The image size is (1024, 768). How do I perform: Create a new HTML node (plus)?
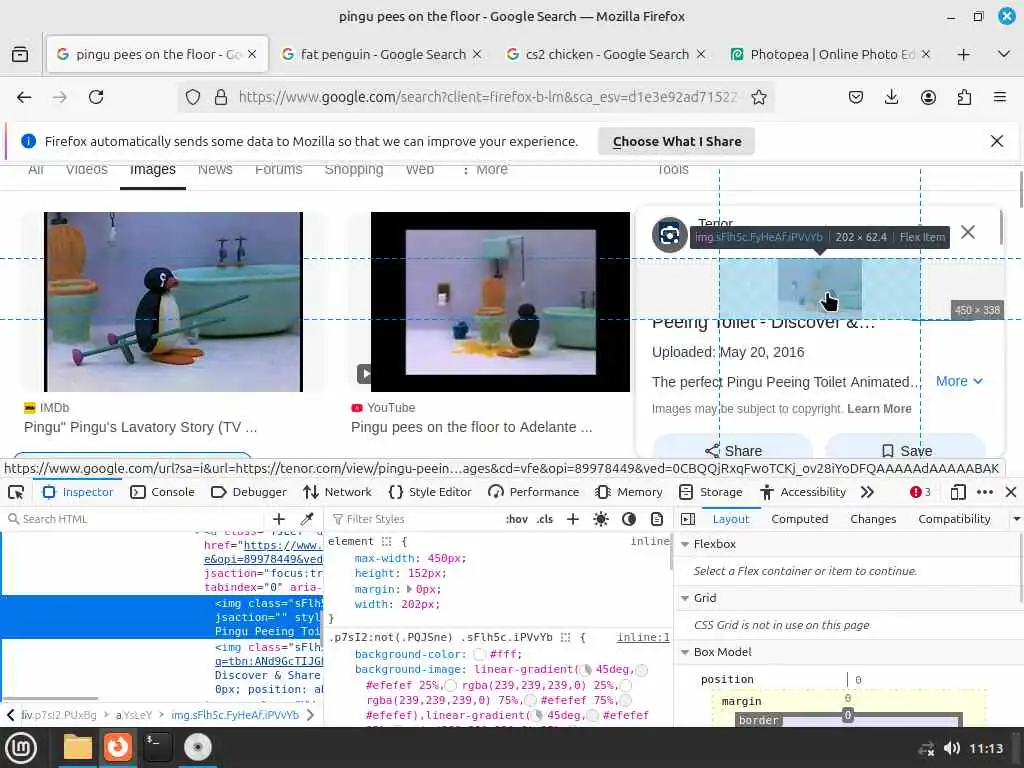(x=279, y=519)
